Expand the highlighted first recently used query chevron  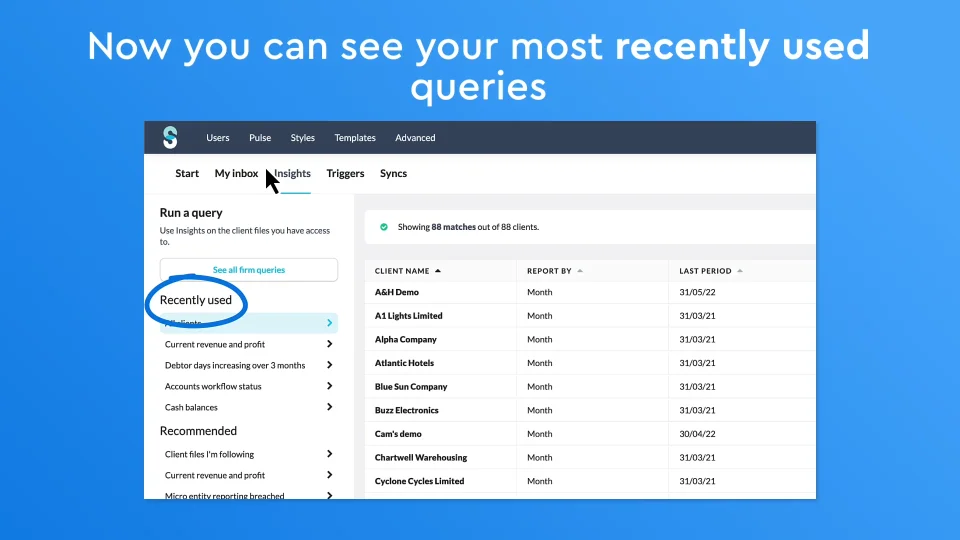tap(329, 323)
